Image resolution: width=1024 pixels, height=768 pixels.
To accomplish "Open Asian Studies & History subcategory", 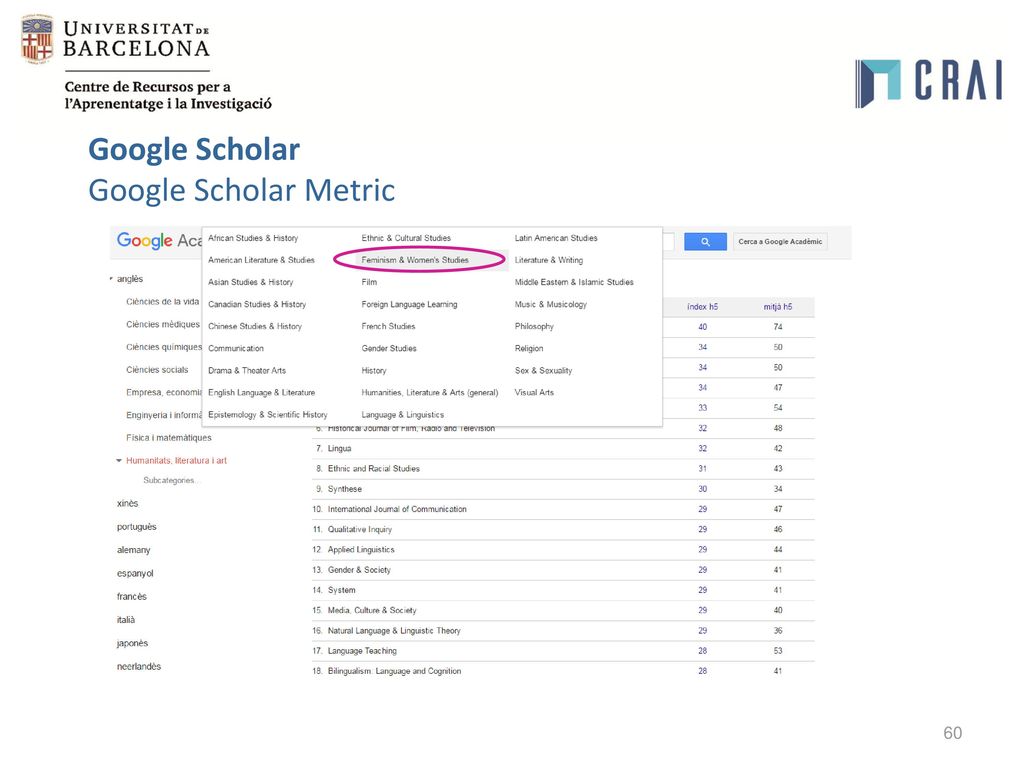I will 251,282.
